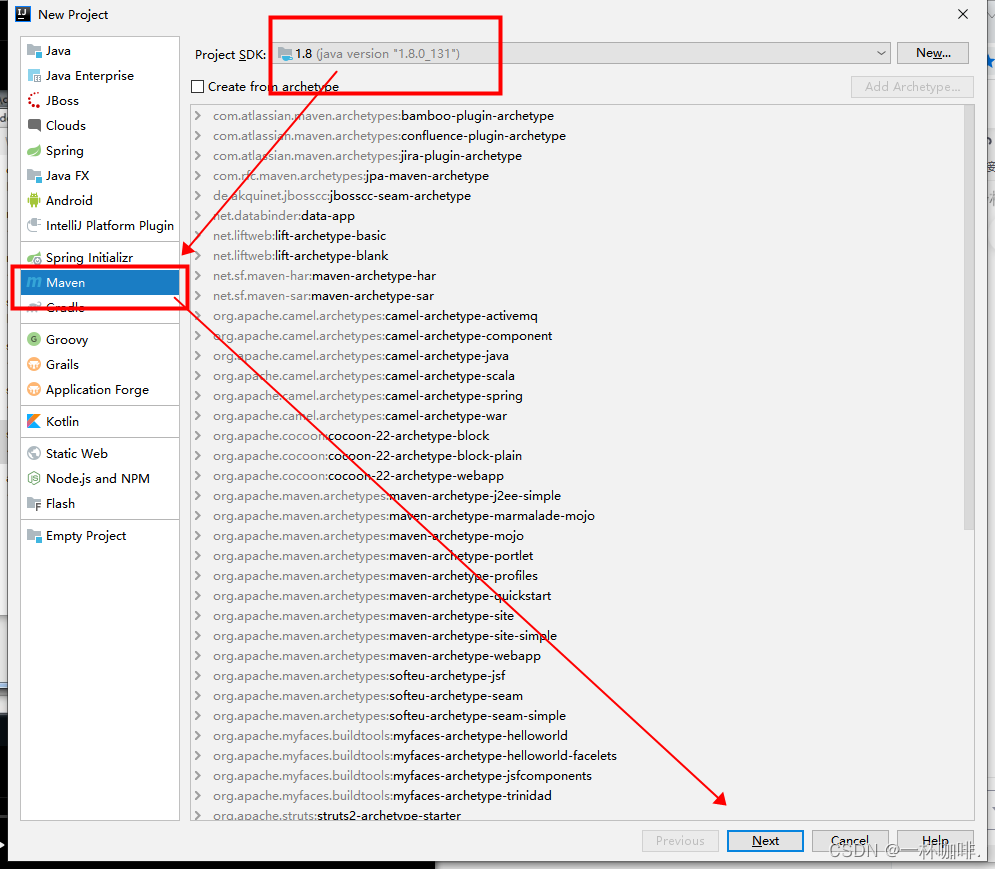Image resolution: width=995 pixels, height=869 pixels.
Task: Select Maven project type
Action: pyautogui.click(x=100, y=282)
